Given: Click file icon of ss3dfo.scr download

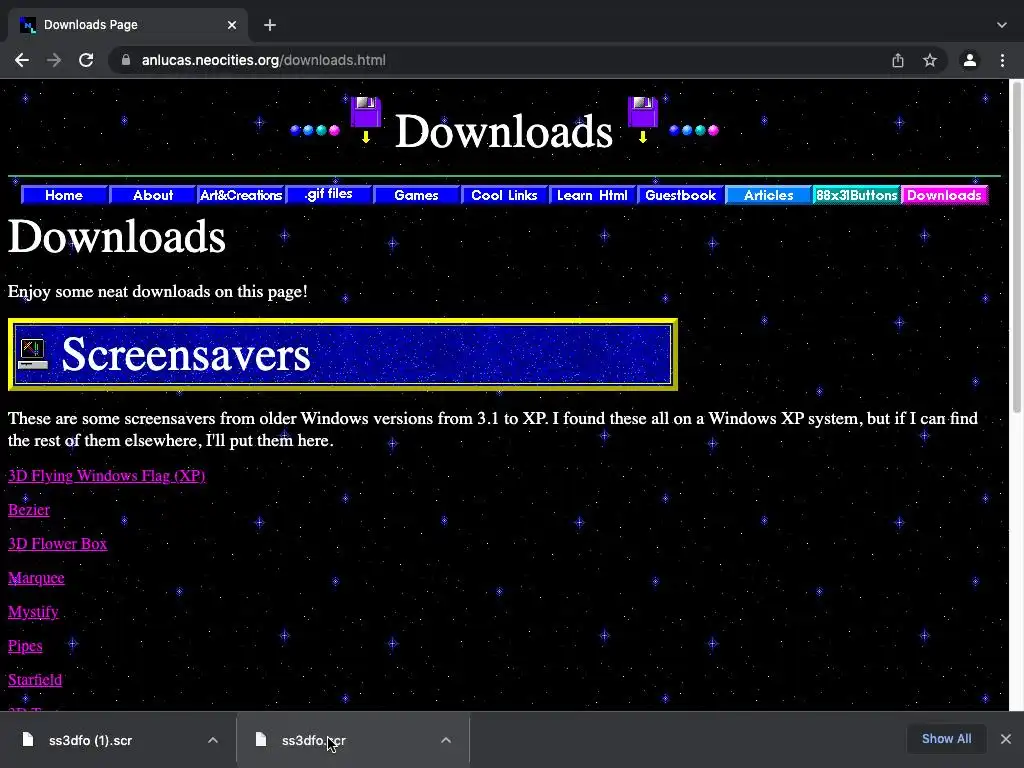Looking at the screenshot, I should pos(261,739).
